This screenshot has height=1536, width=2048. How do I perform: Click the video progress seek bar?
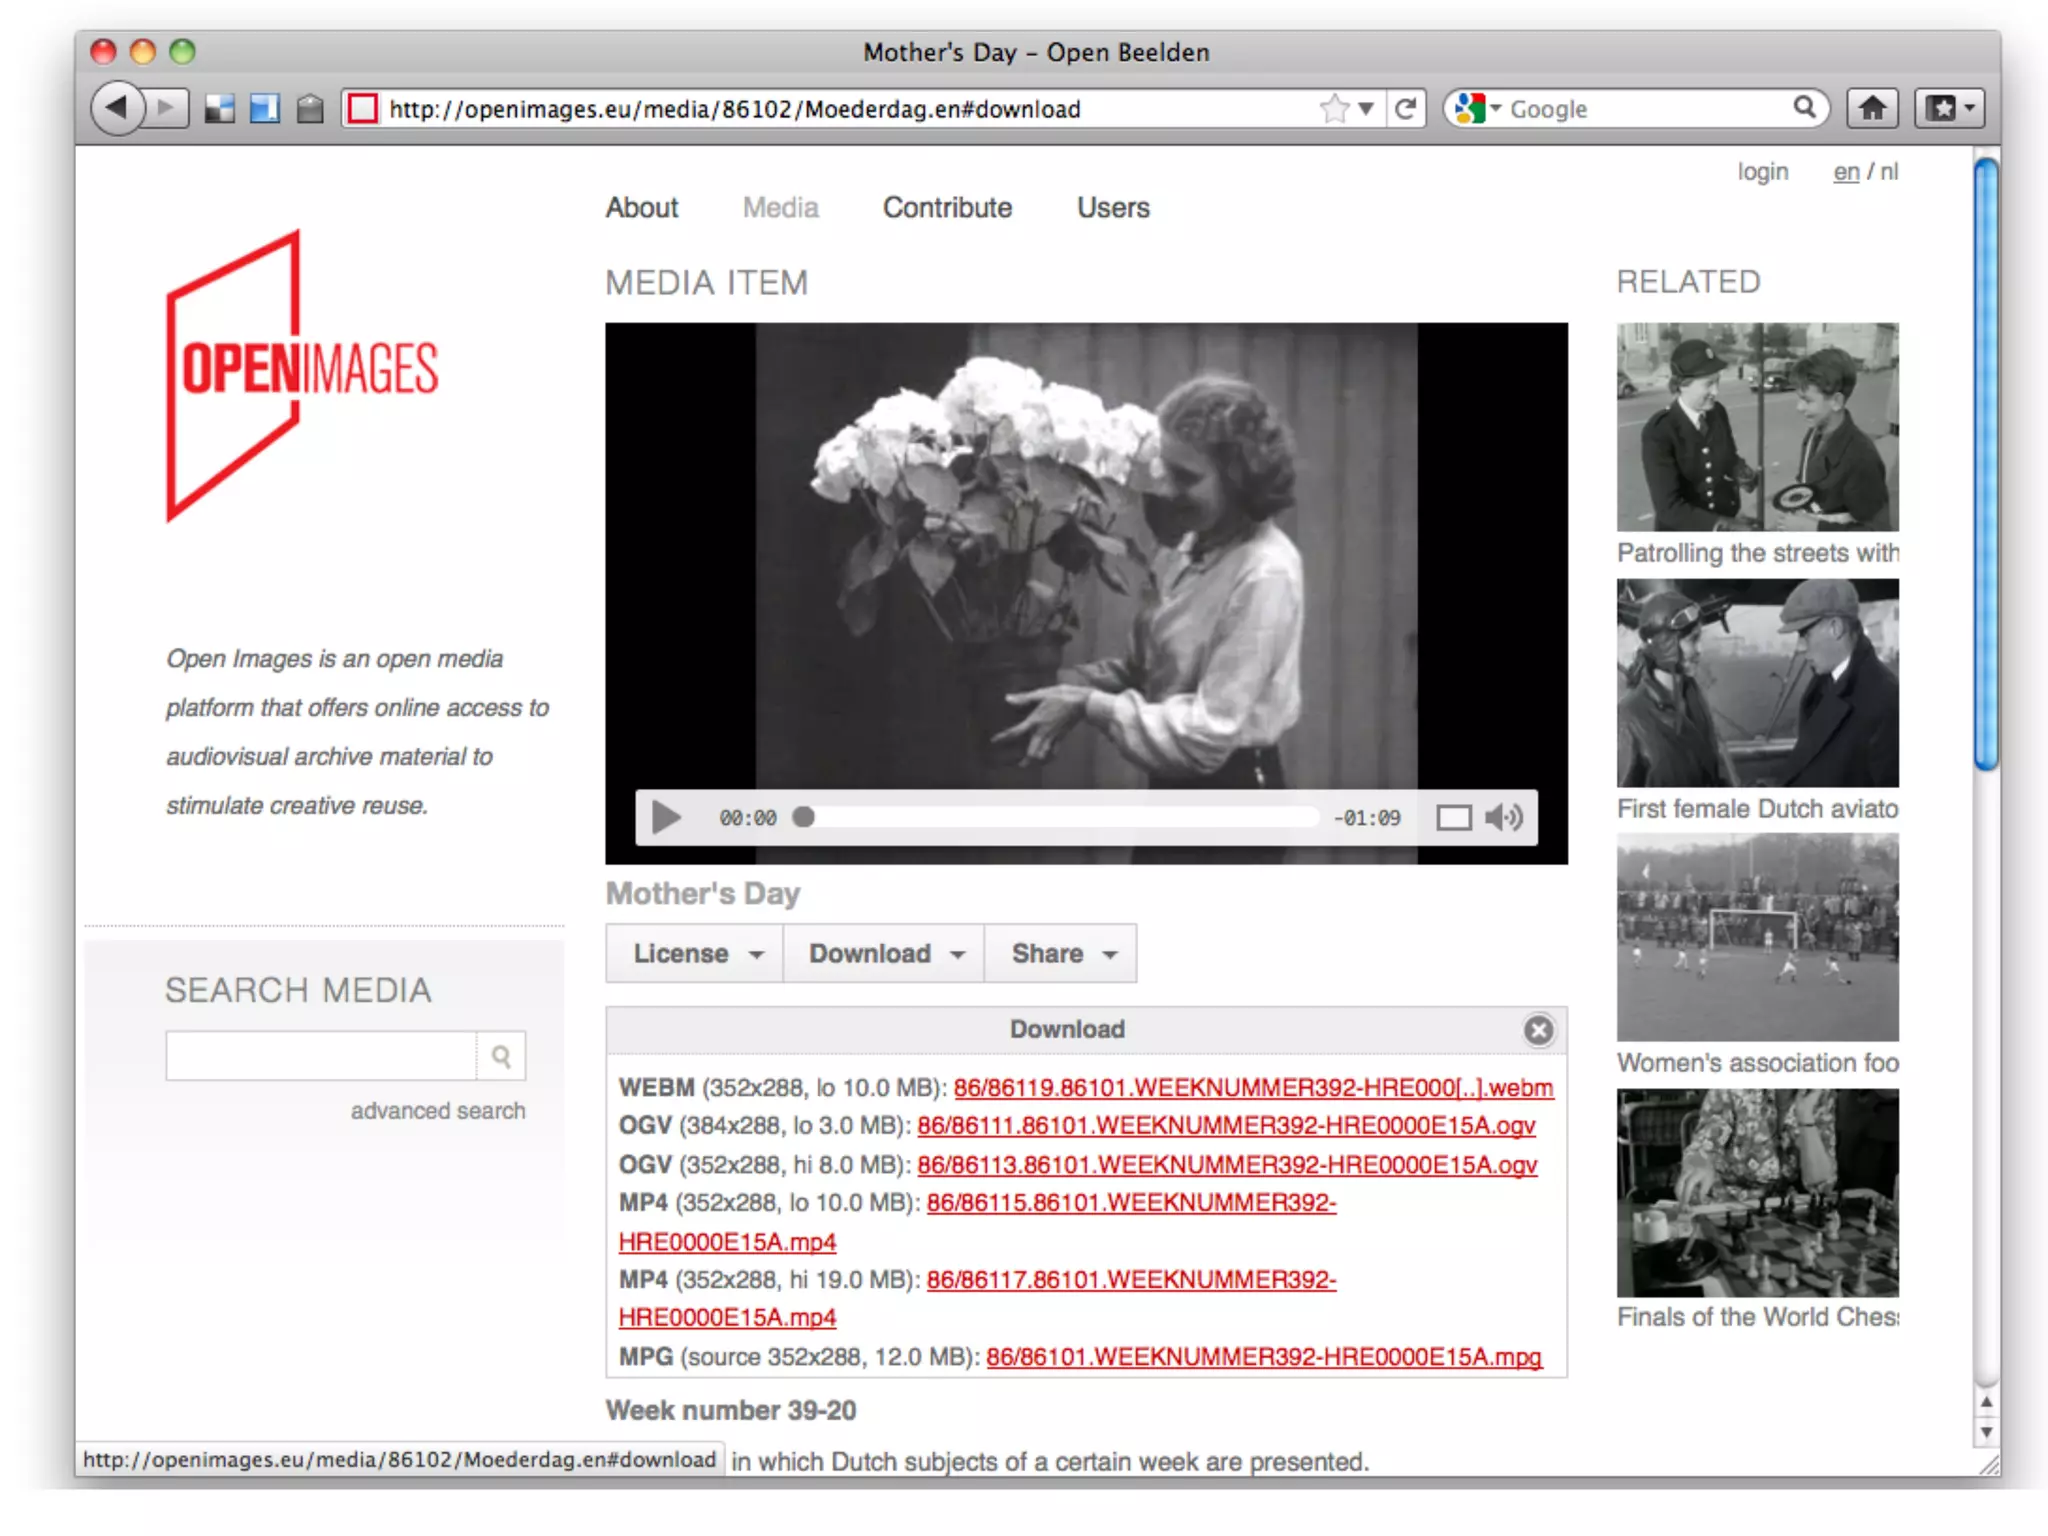(1060, 818)
